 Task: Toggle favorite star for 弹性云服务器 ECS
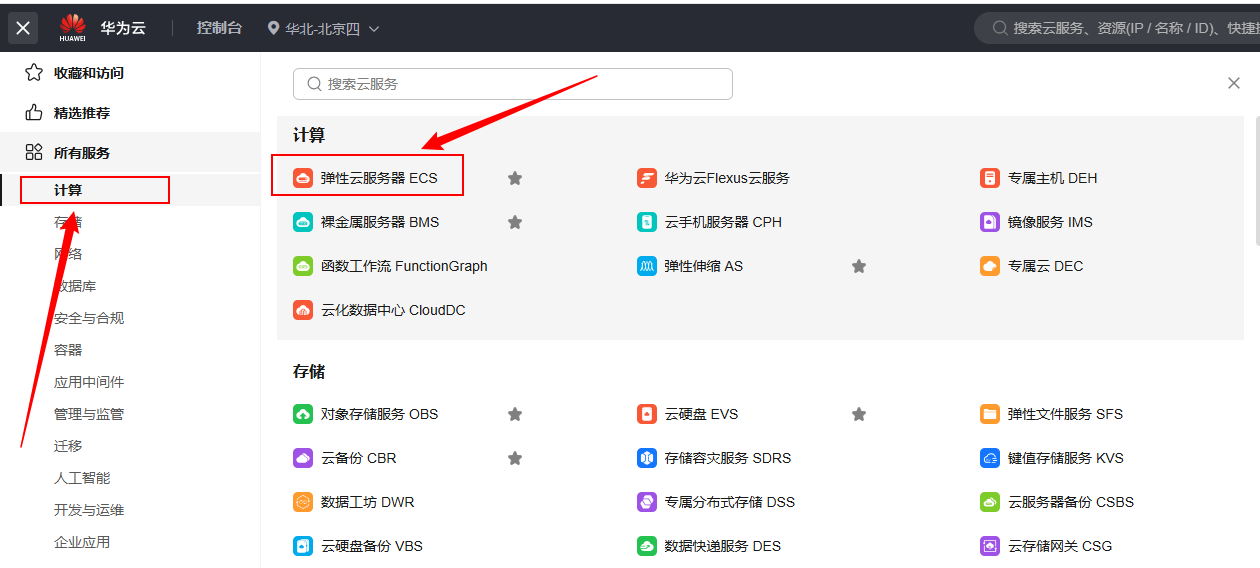515,178
